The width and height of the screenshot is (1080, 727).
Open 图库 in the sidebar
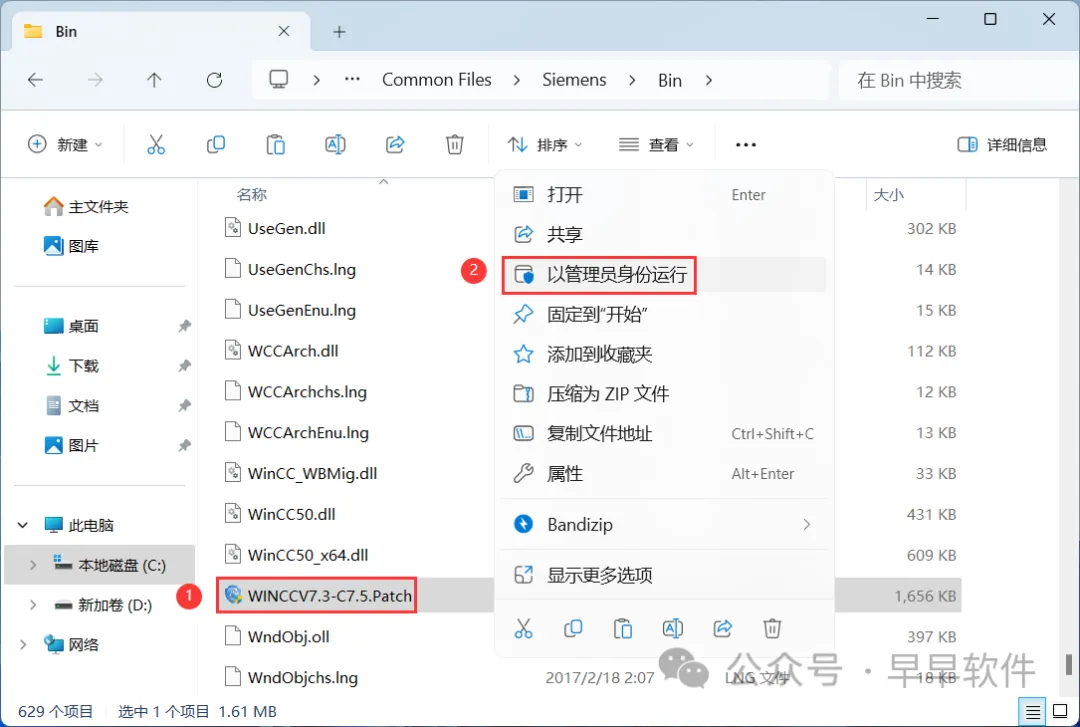click(x=72, y=246)
